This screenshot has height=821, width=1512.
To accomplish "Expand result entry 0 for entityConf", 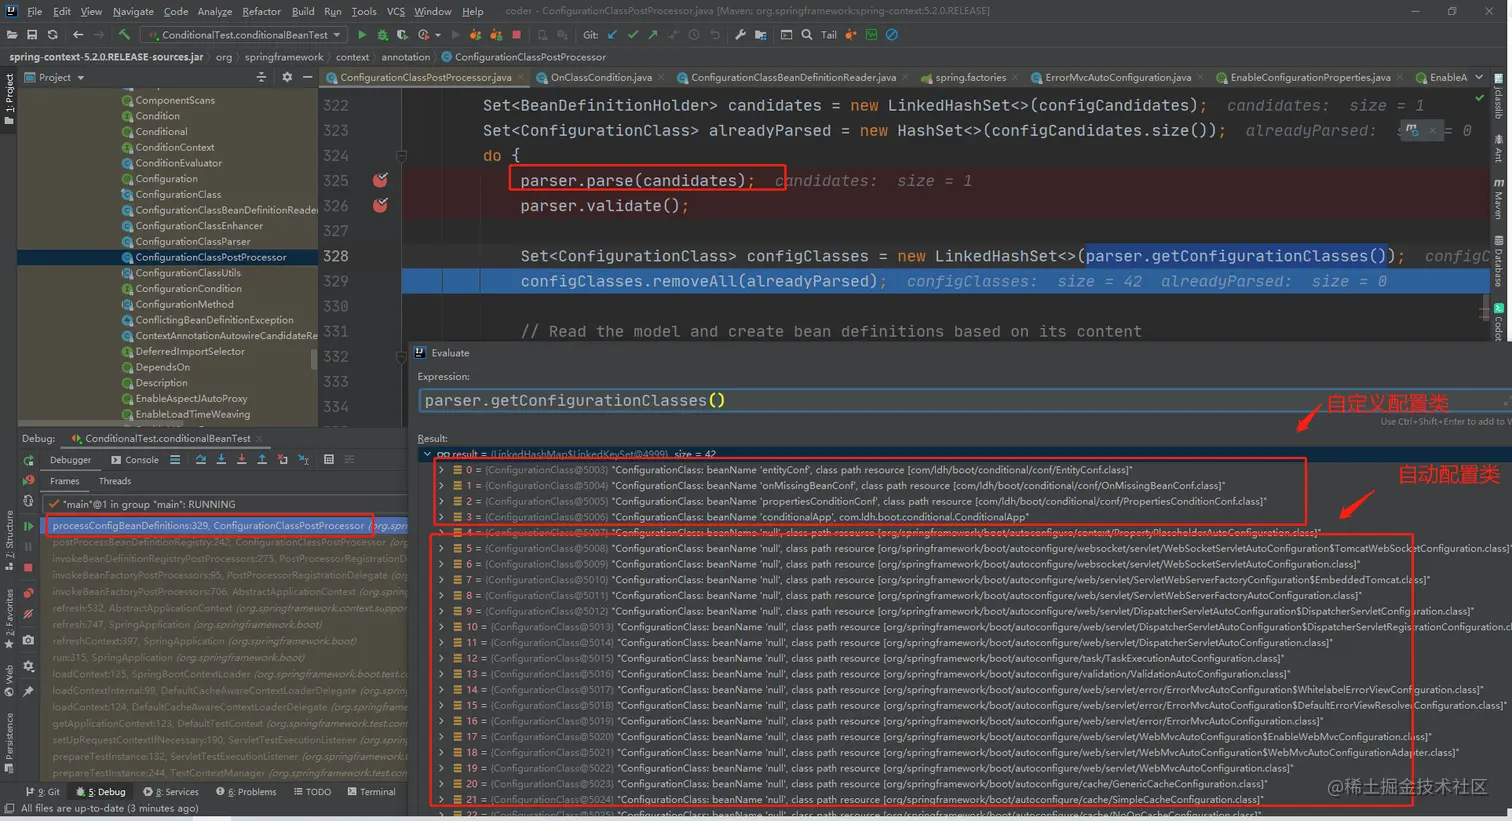I will click(x=440, y=469).
